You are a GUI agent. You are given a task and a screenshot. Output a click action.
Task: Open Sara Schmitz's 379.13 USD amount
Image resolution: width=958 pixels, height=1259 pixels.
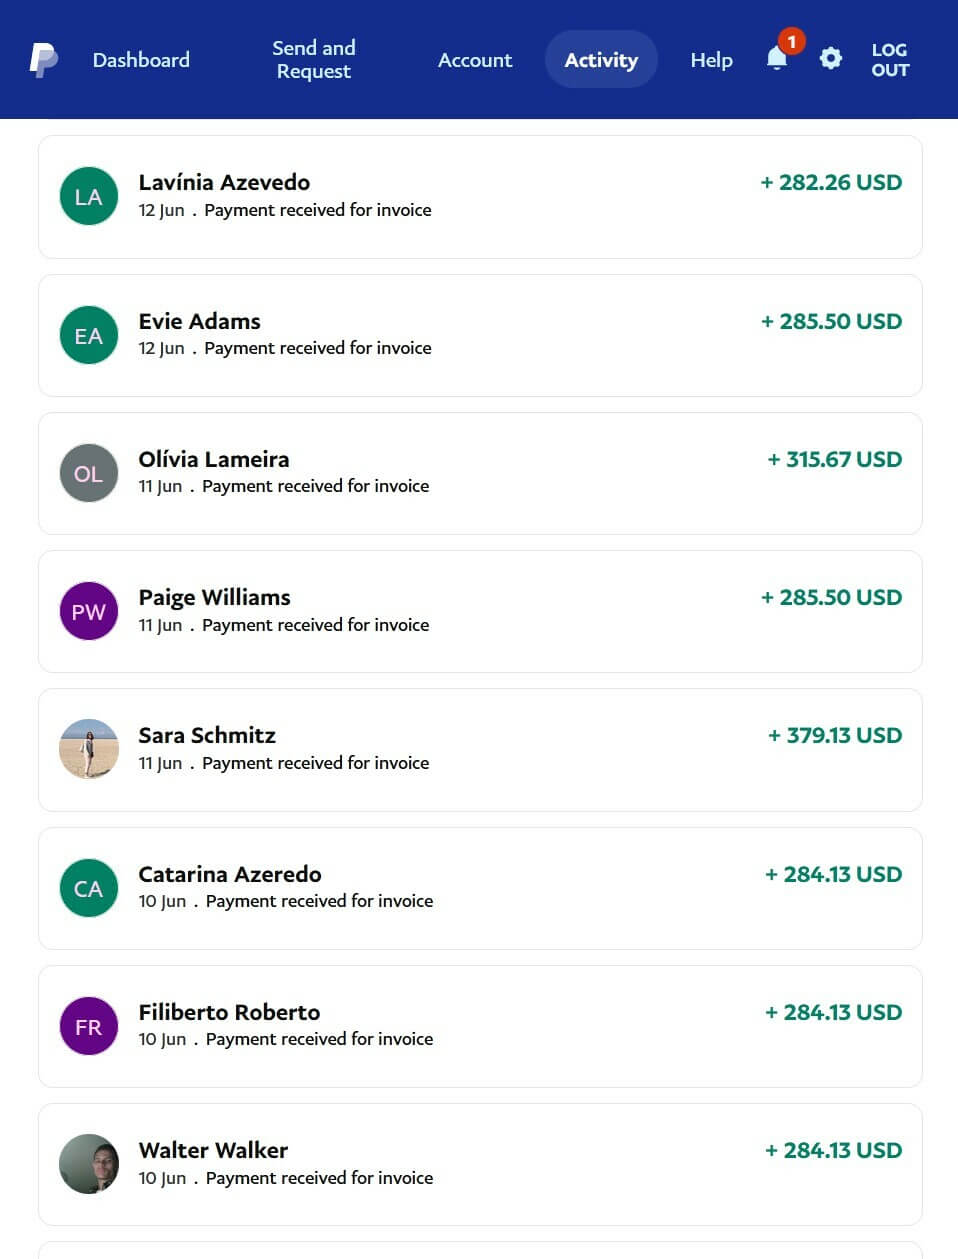pyautogui.click(x=835, y=736)
